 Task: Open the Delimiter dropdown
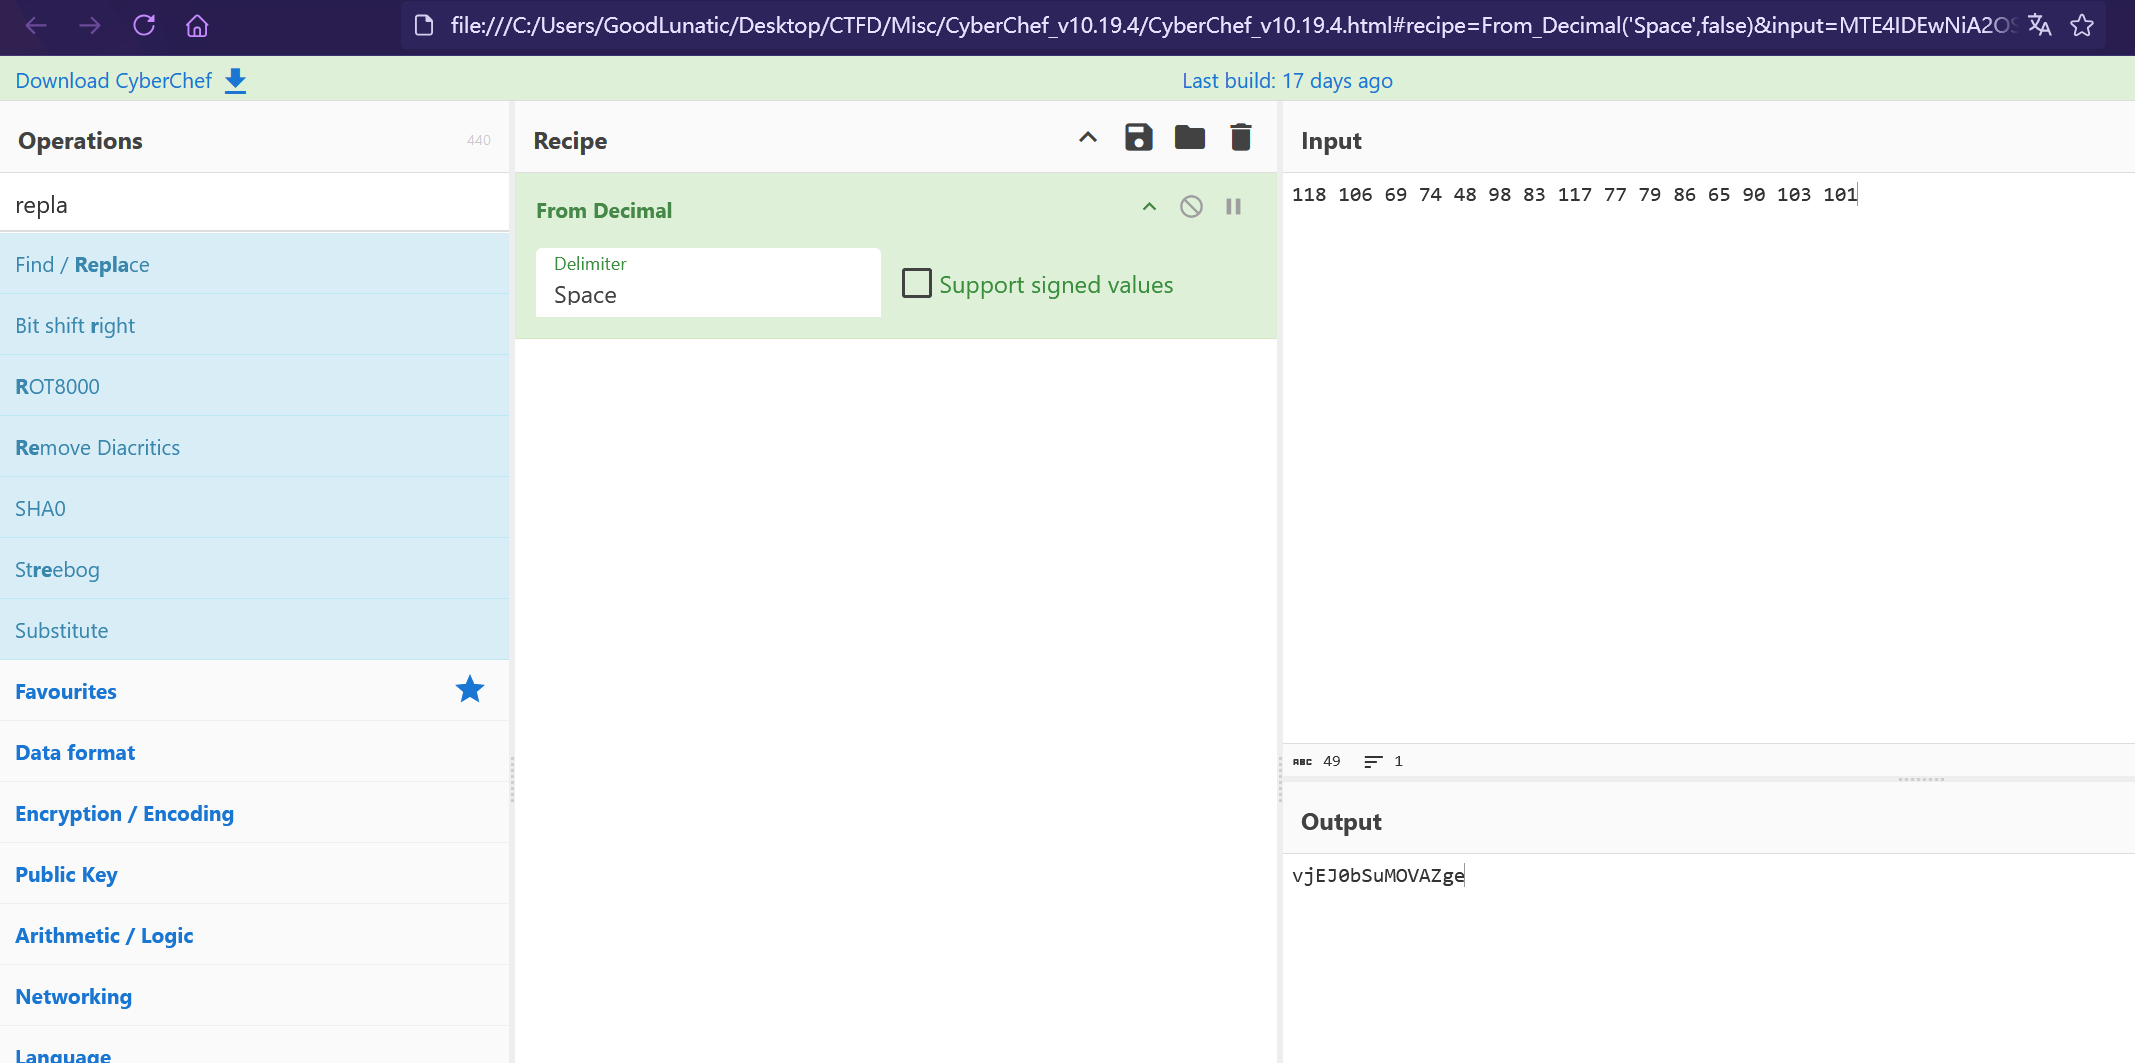coord(708,282)
